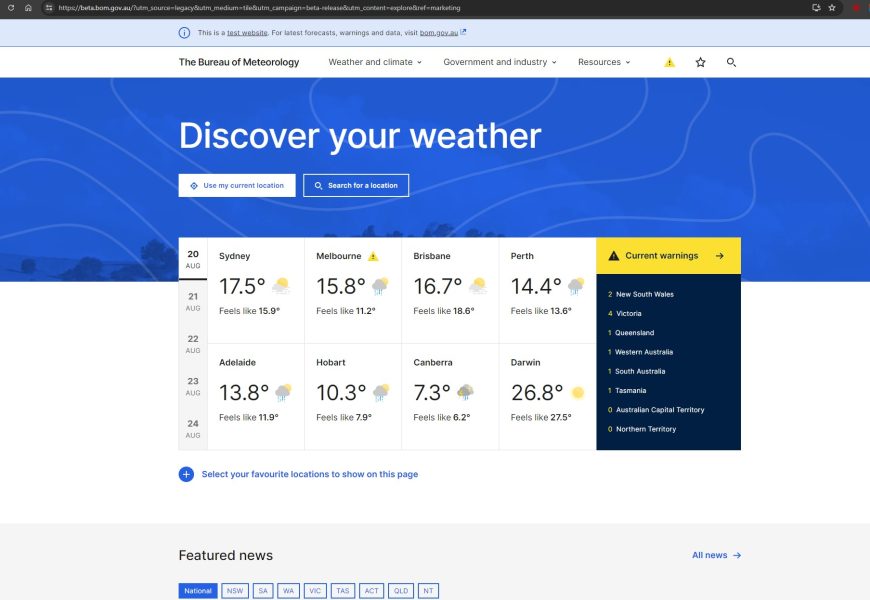Select the QLD news filter chip
Image resolution: width=870 pixels, height=600 pixels.
coord(400,590)
